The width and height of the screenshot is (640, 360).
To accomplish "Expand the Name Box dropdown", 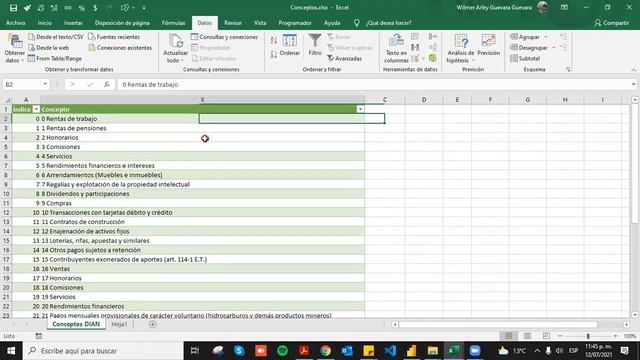I will coord(45,84).
